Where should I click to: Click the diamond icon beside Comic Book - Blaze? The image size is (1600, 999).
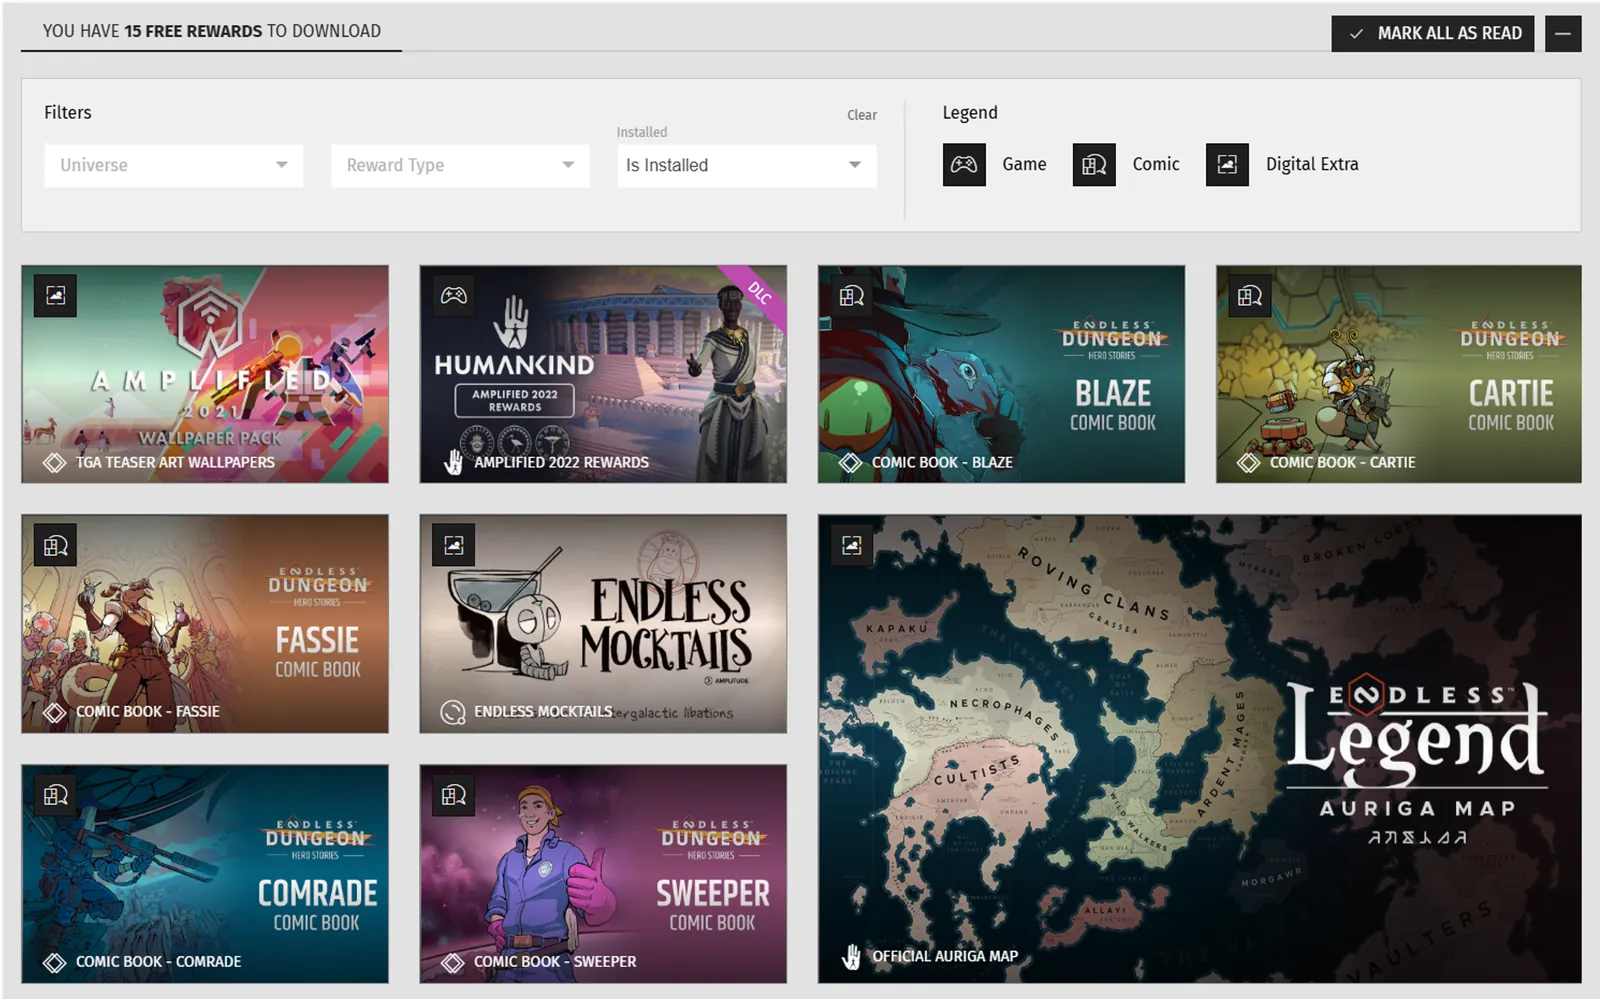pyautogui.click(x=850, y=463)
